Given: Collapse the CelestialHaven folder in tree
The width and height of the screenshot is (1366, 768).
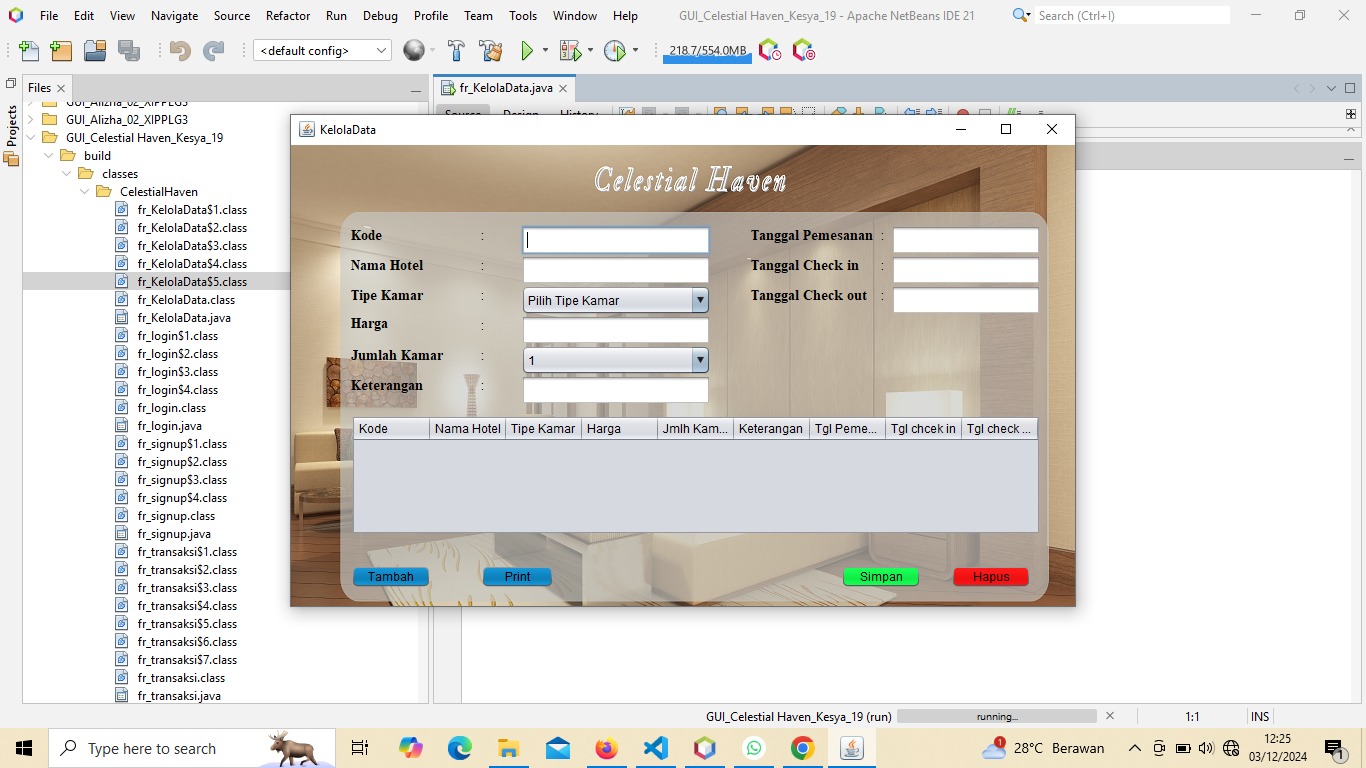Looking at the screenshot, I should tap(85, 192).
